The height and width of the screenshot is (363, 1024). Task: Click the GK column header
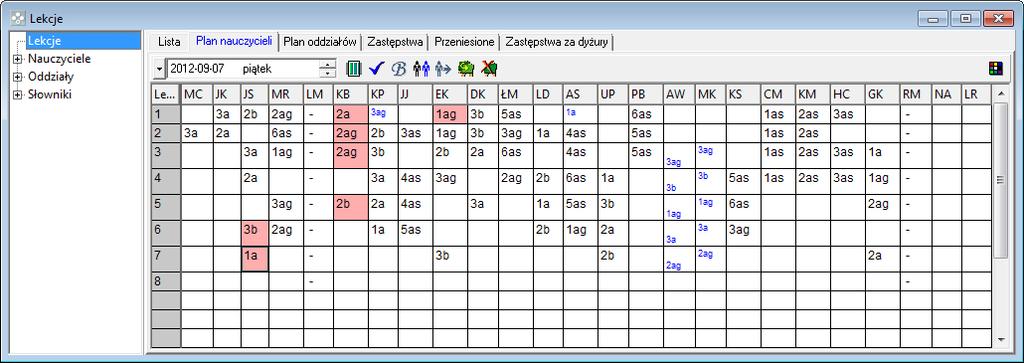pyautogui.click(x=882, y=94)
